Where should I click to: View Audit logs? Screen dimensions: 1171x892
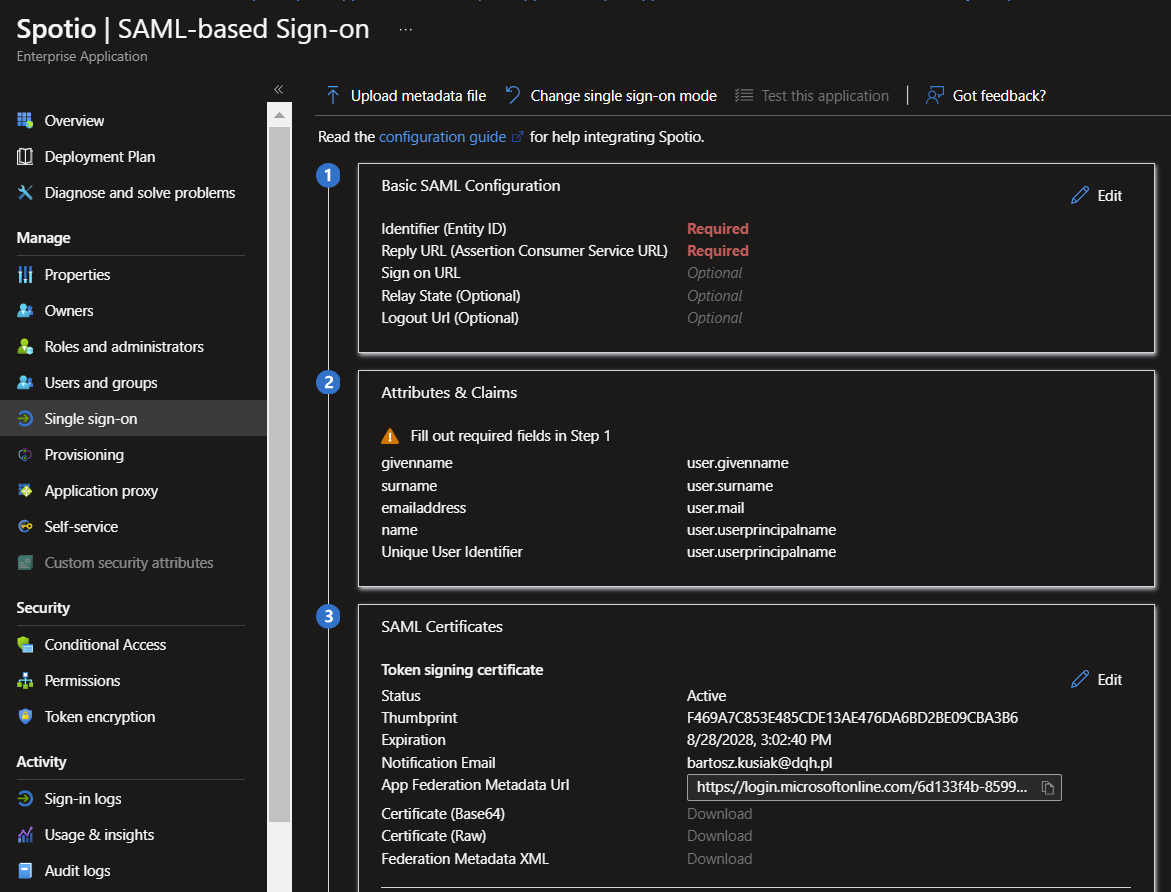pyautogui.click(x=78, y=870)
